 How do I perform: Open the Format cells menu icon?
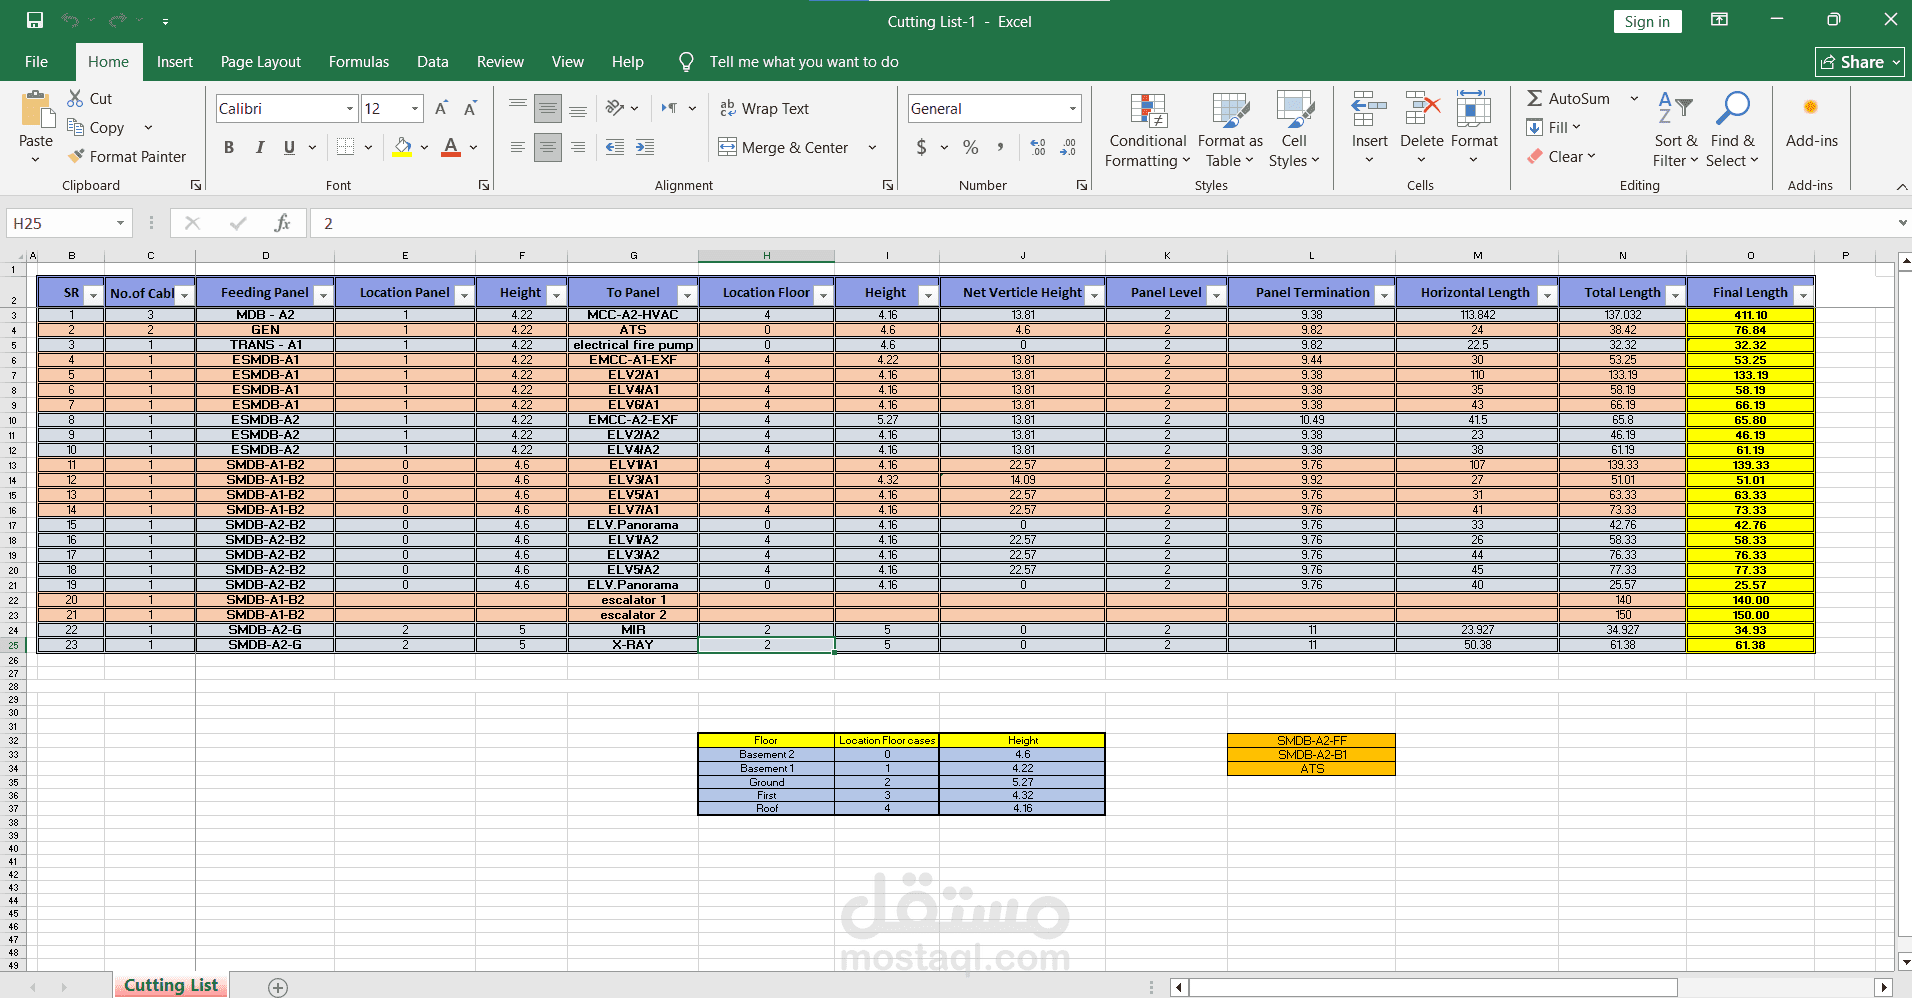(1474, 109)
